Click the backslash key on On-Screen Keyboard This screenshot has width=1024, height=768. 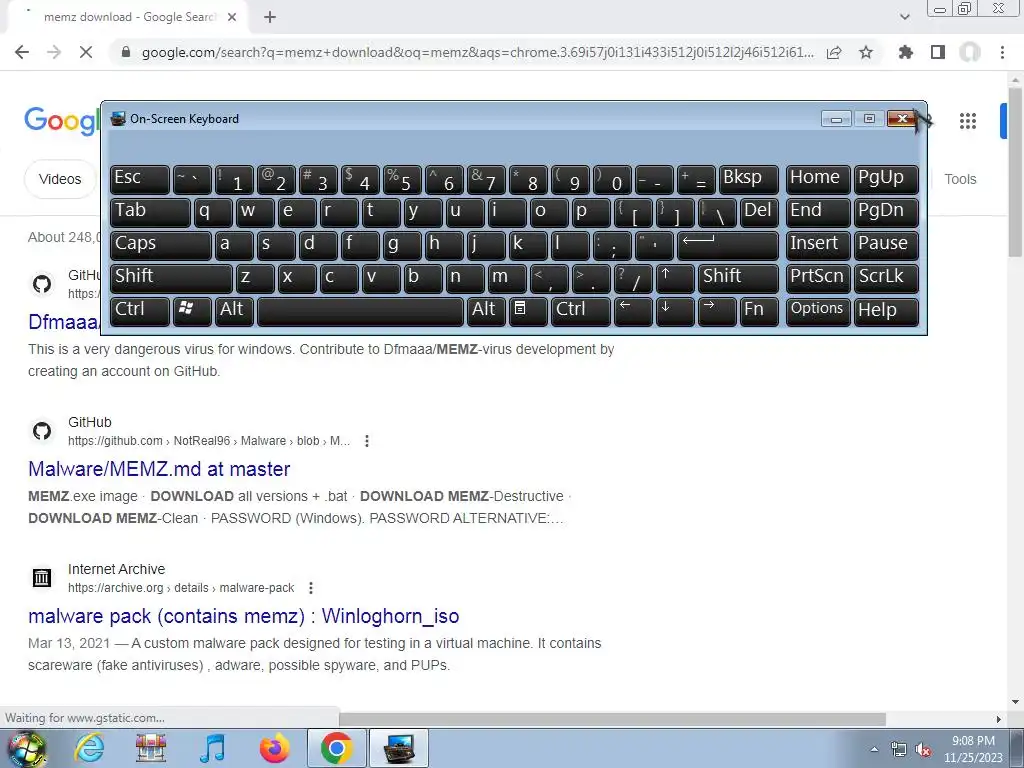716,212
